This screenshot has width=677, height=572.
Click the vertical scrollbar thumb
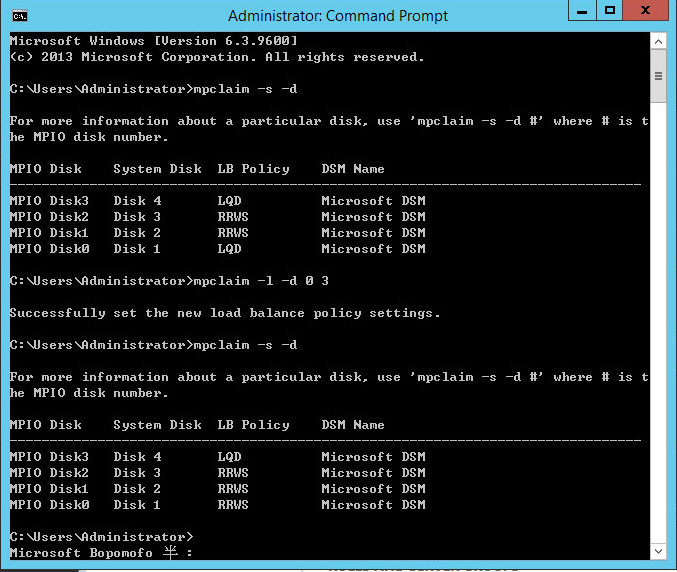(x=658, y=76)
